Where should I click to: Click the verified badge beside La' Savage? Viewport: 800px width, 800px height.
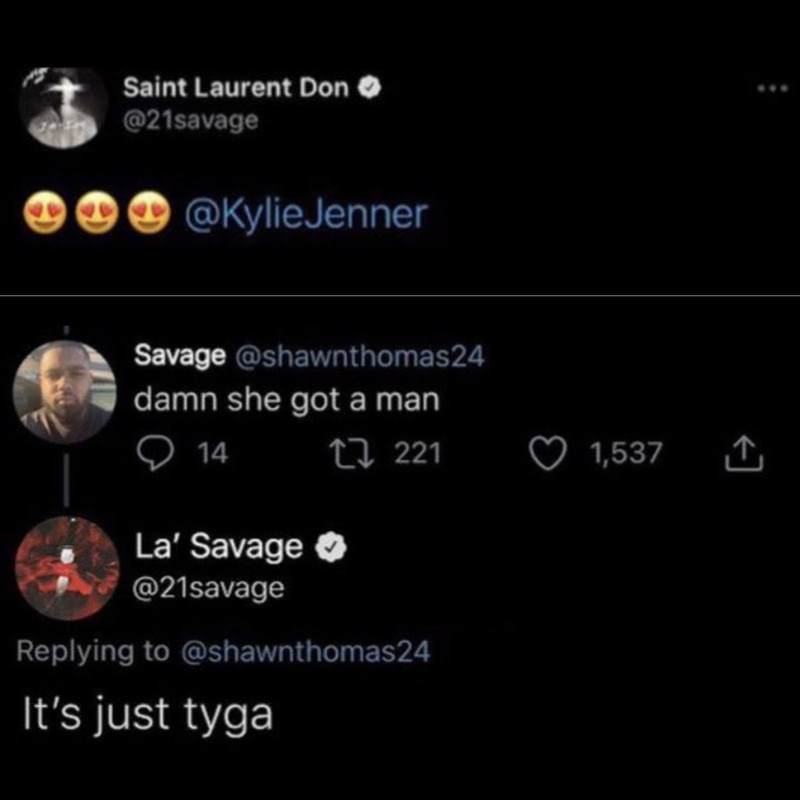330,547
